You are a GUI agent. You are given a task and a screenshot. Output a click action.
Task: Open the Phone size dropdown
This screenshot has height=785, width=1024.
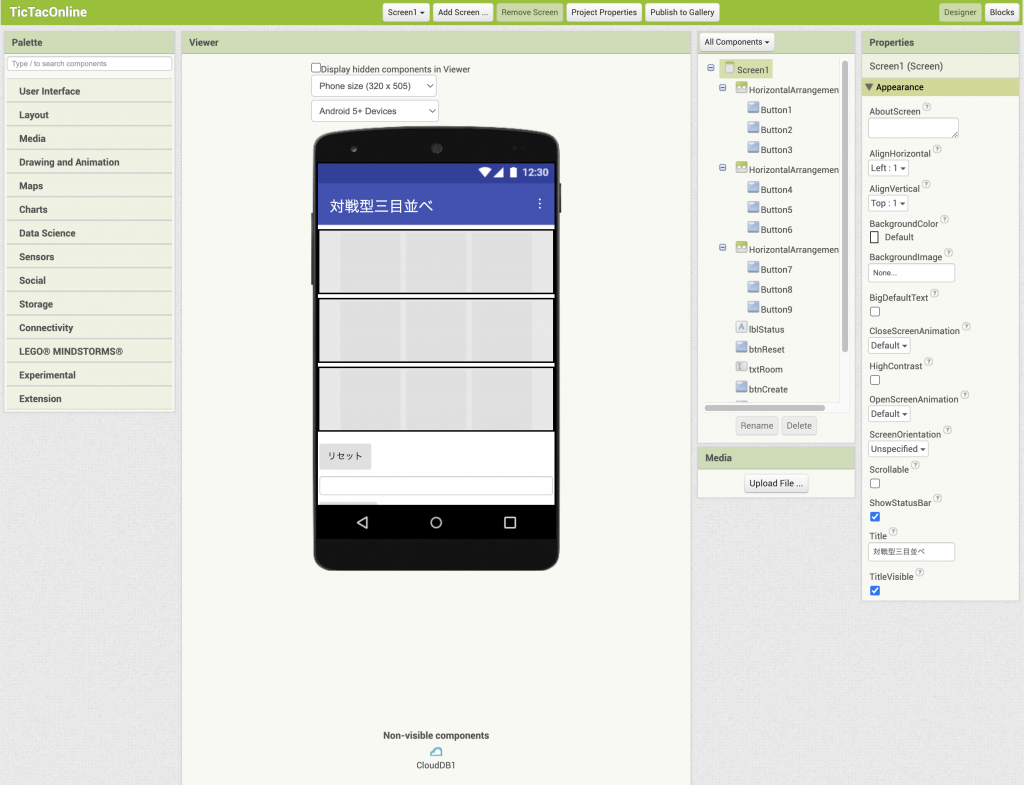[374, 86]
